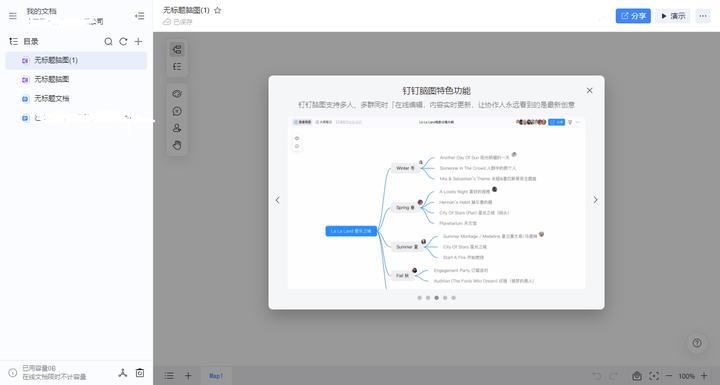This screenshot has width=720, height=385.
Task: Locate the root node with the home icon
Action: click(637, 376)
